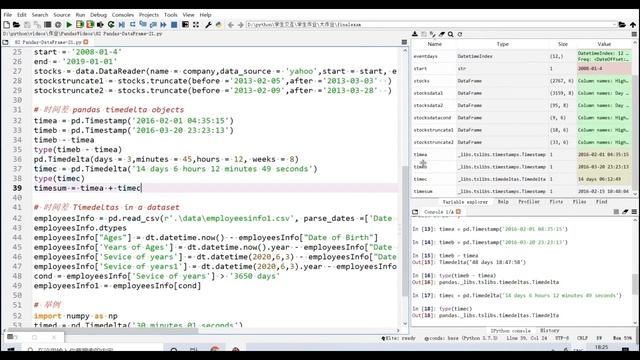The width and height of the screenshot is (640, 360).
Task: Go forward with right arrow icon
Action: click(x=240, y=25)
